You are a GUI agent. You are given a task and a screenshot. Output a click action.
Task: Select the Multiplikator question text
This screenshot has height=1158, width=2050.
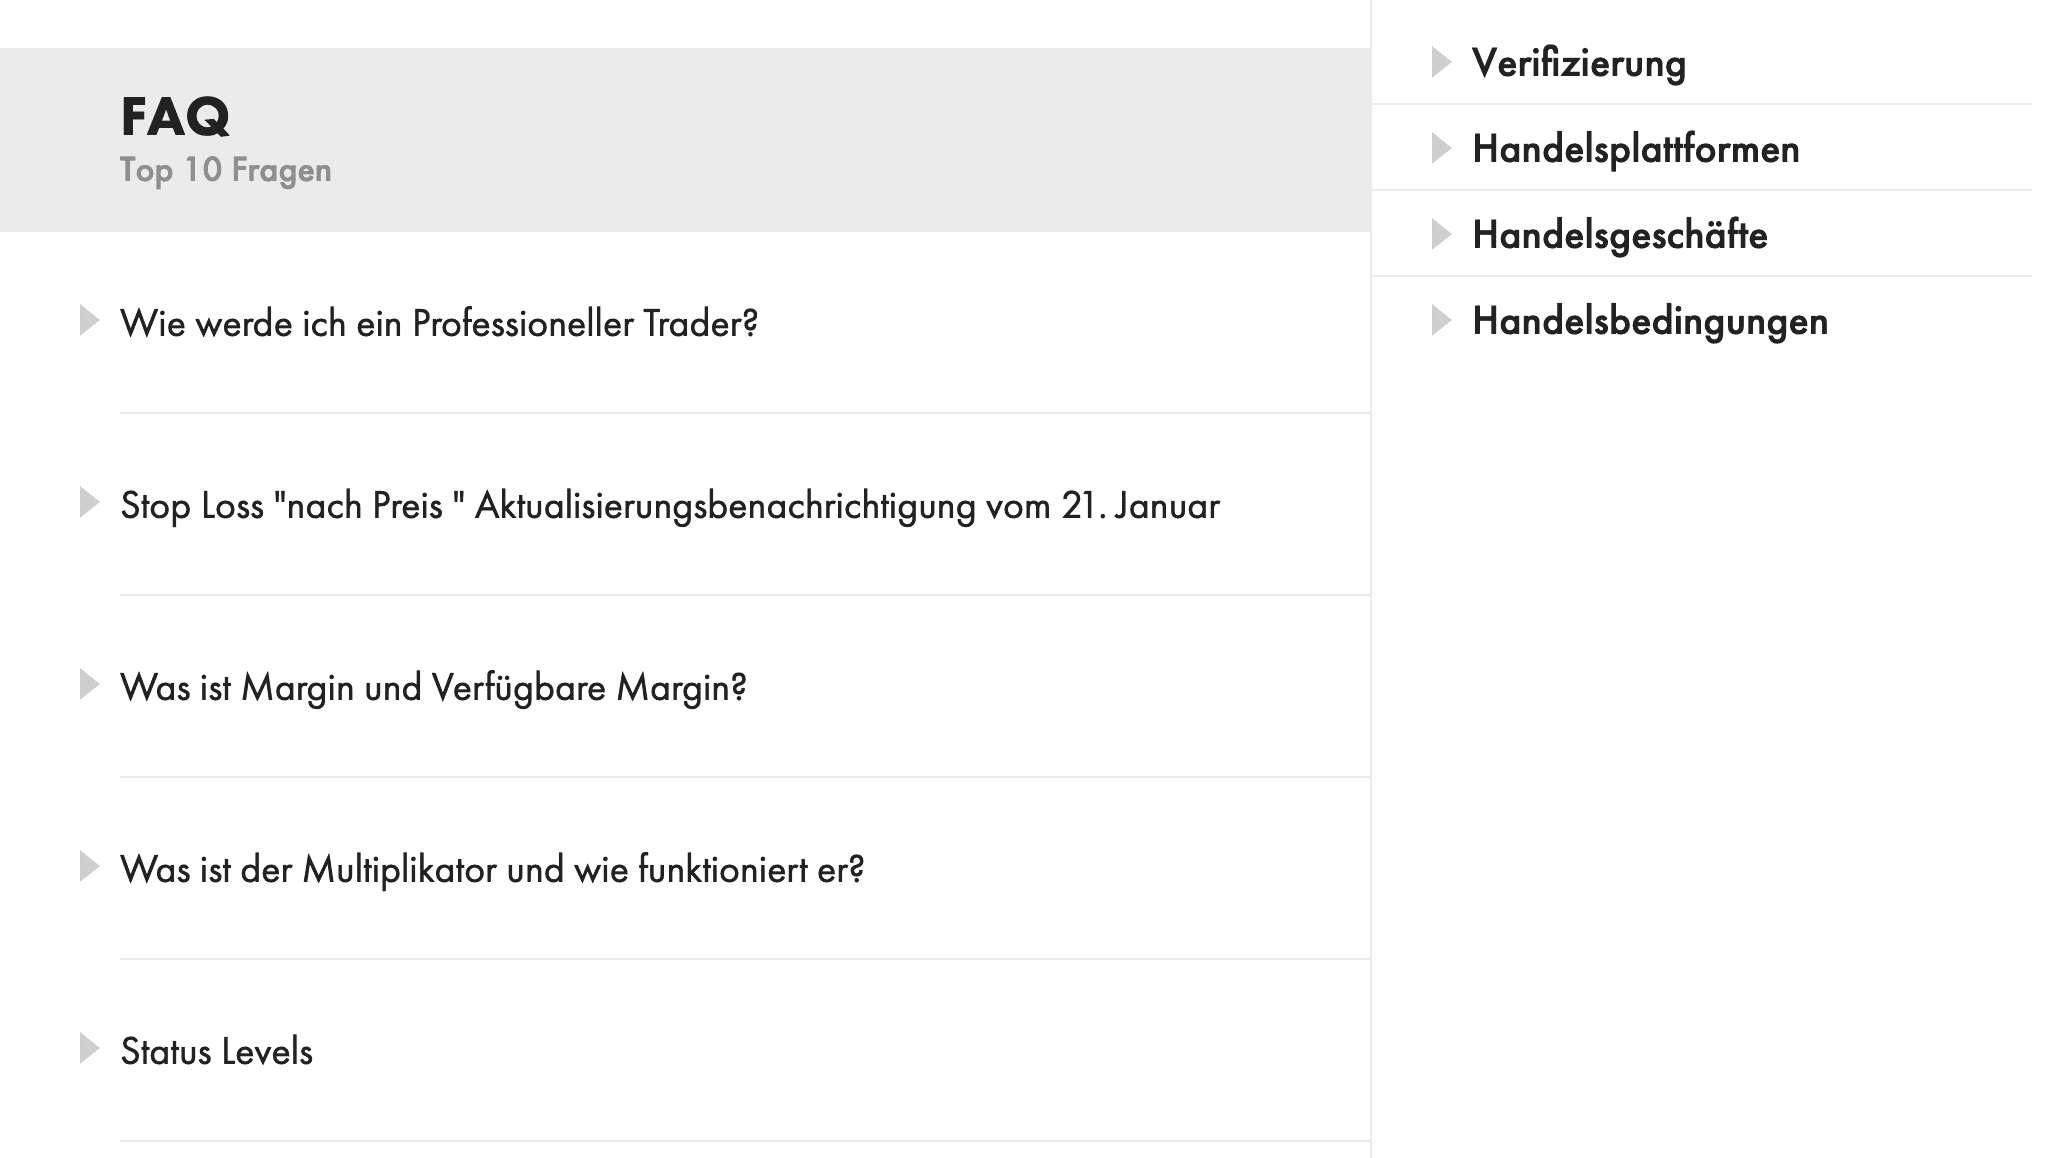pos(492,870)
